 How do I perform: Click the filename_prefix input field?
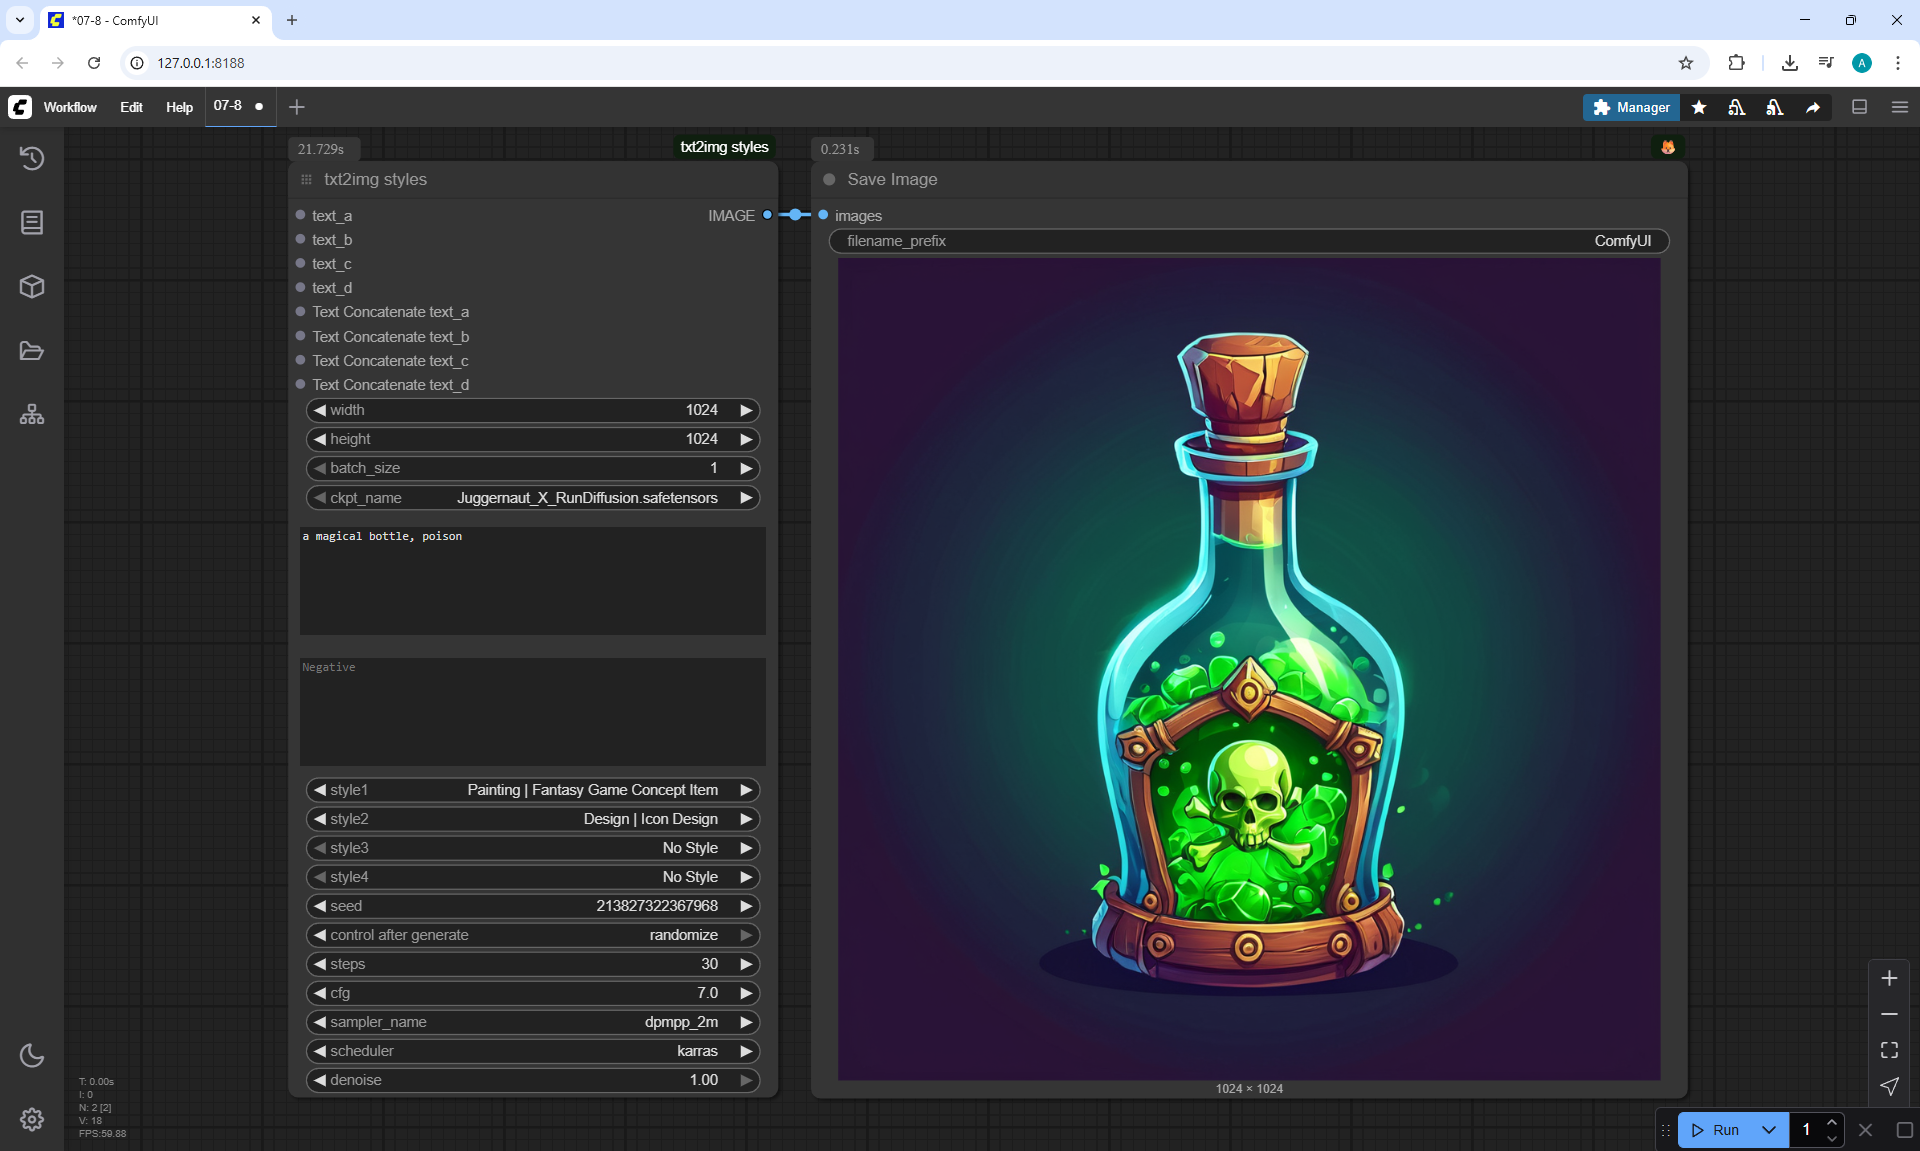pyautogui.click(x=1248, y=241)
